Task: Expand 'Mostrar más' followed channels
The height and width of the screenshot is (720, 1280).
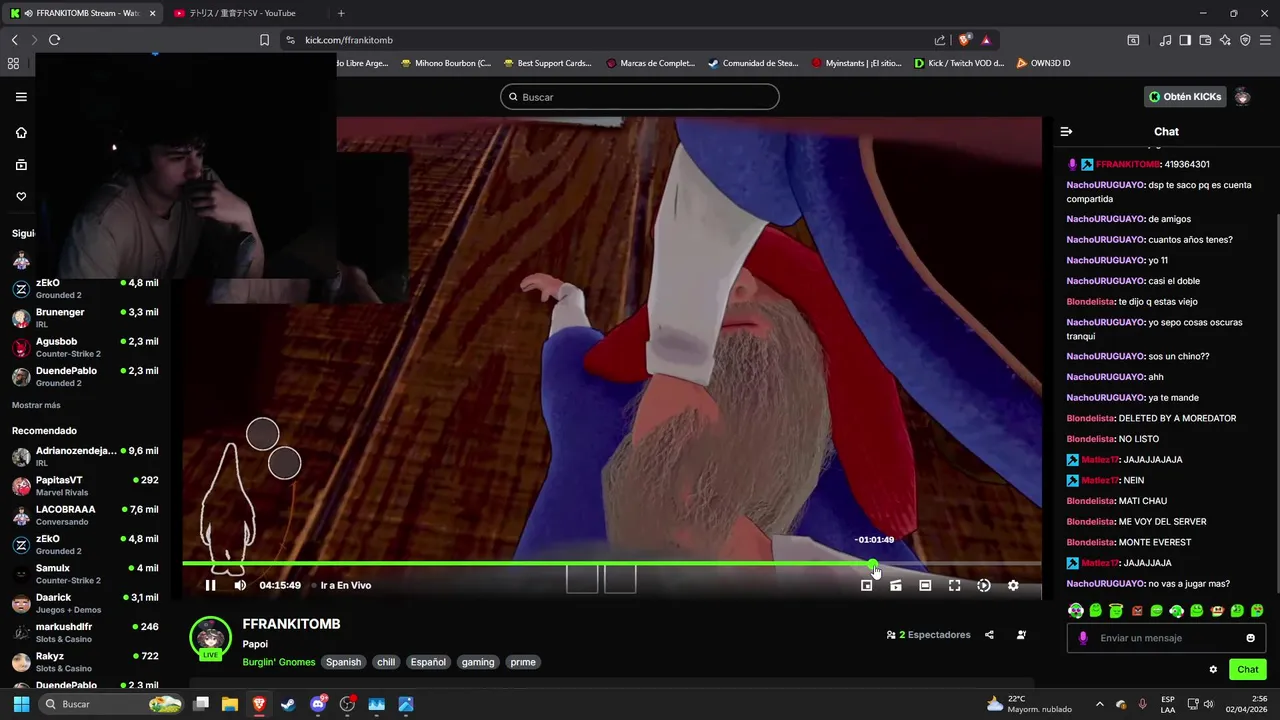Action: pyautogui.click(x=36, y=405)
